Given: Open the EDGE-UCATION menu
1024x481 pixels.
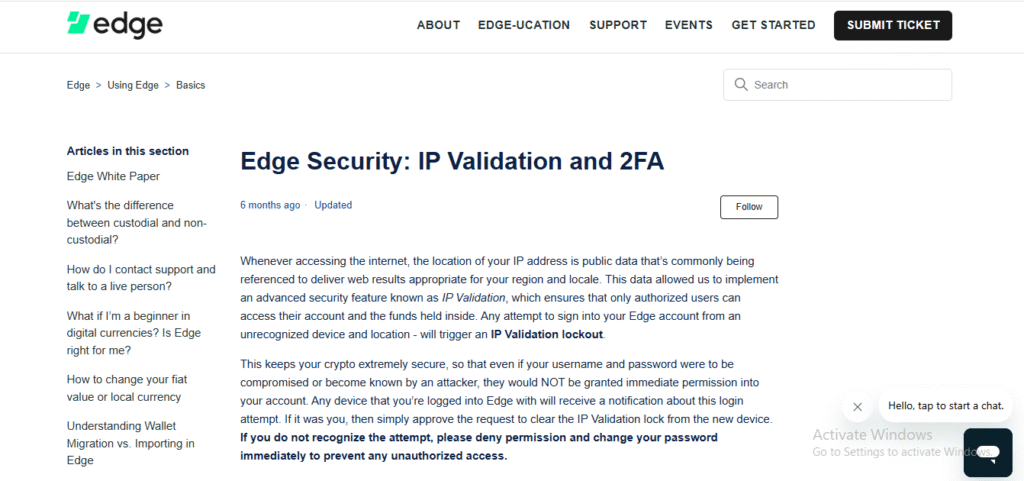Looking at the screenshot, I should (x=524, y=25).
